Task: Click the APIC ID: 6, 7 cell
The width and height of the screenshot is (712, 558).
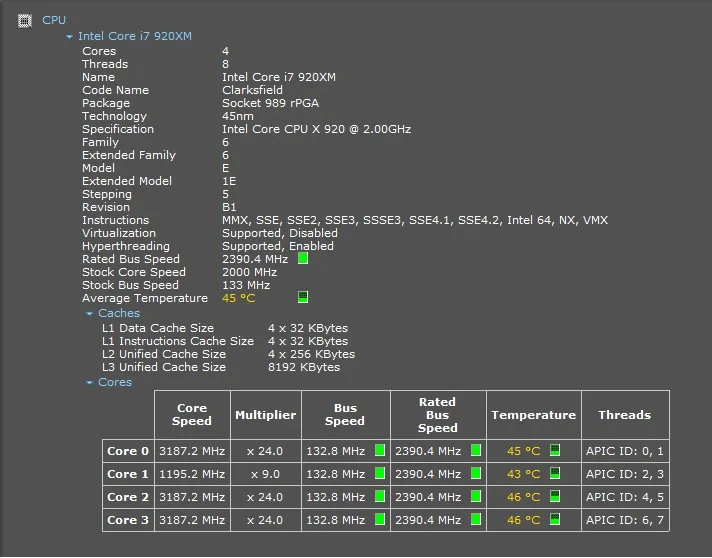Action: [x=625, y=520]
